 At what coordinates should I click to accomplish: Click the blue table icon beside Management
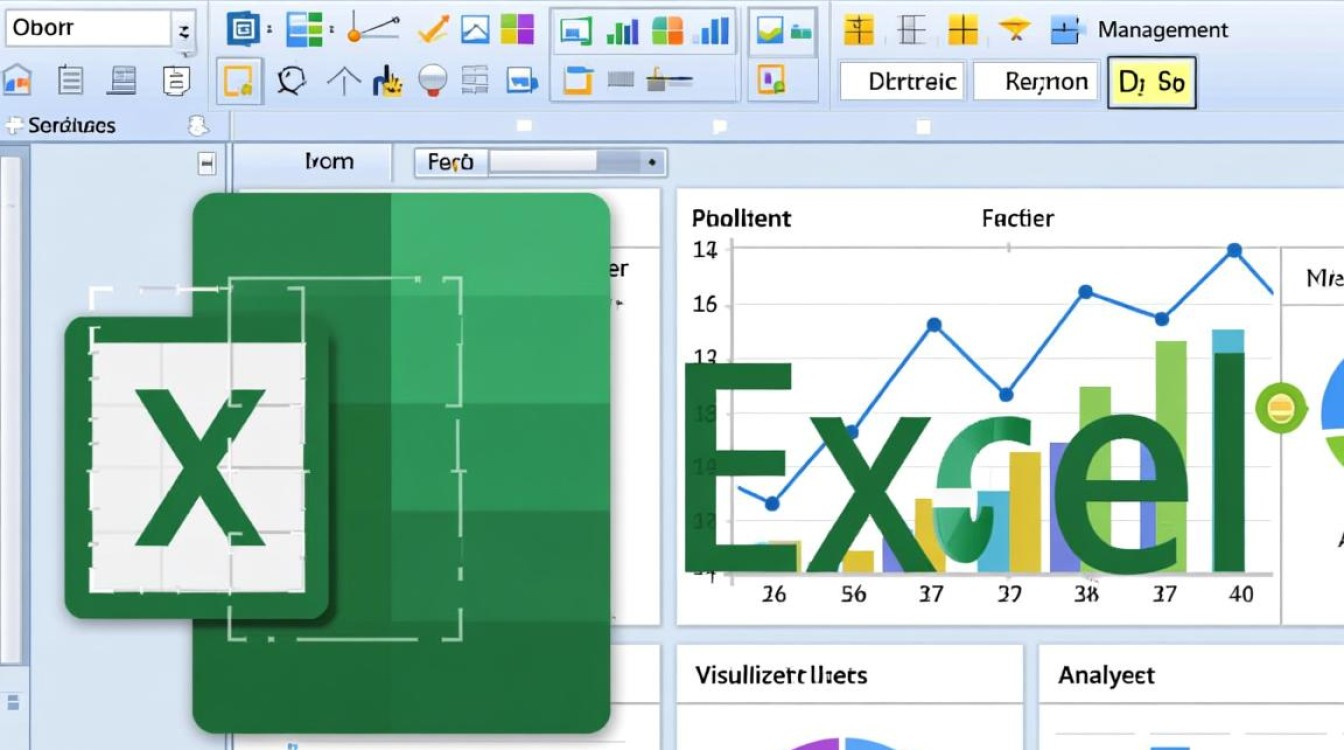[x=1067, y=30]
